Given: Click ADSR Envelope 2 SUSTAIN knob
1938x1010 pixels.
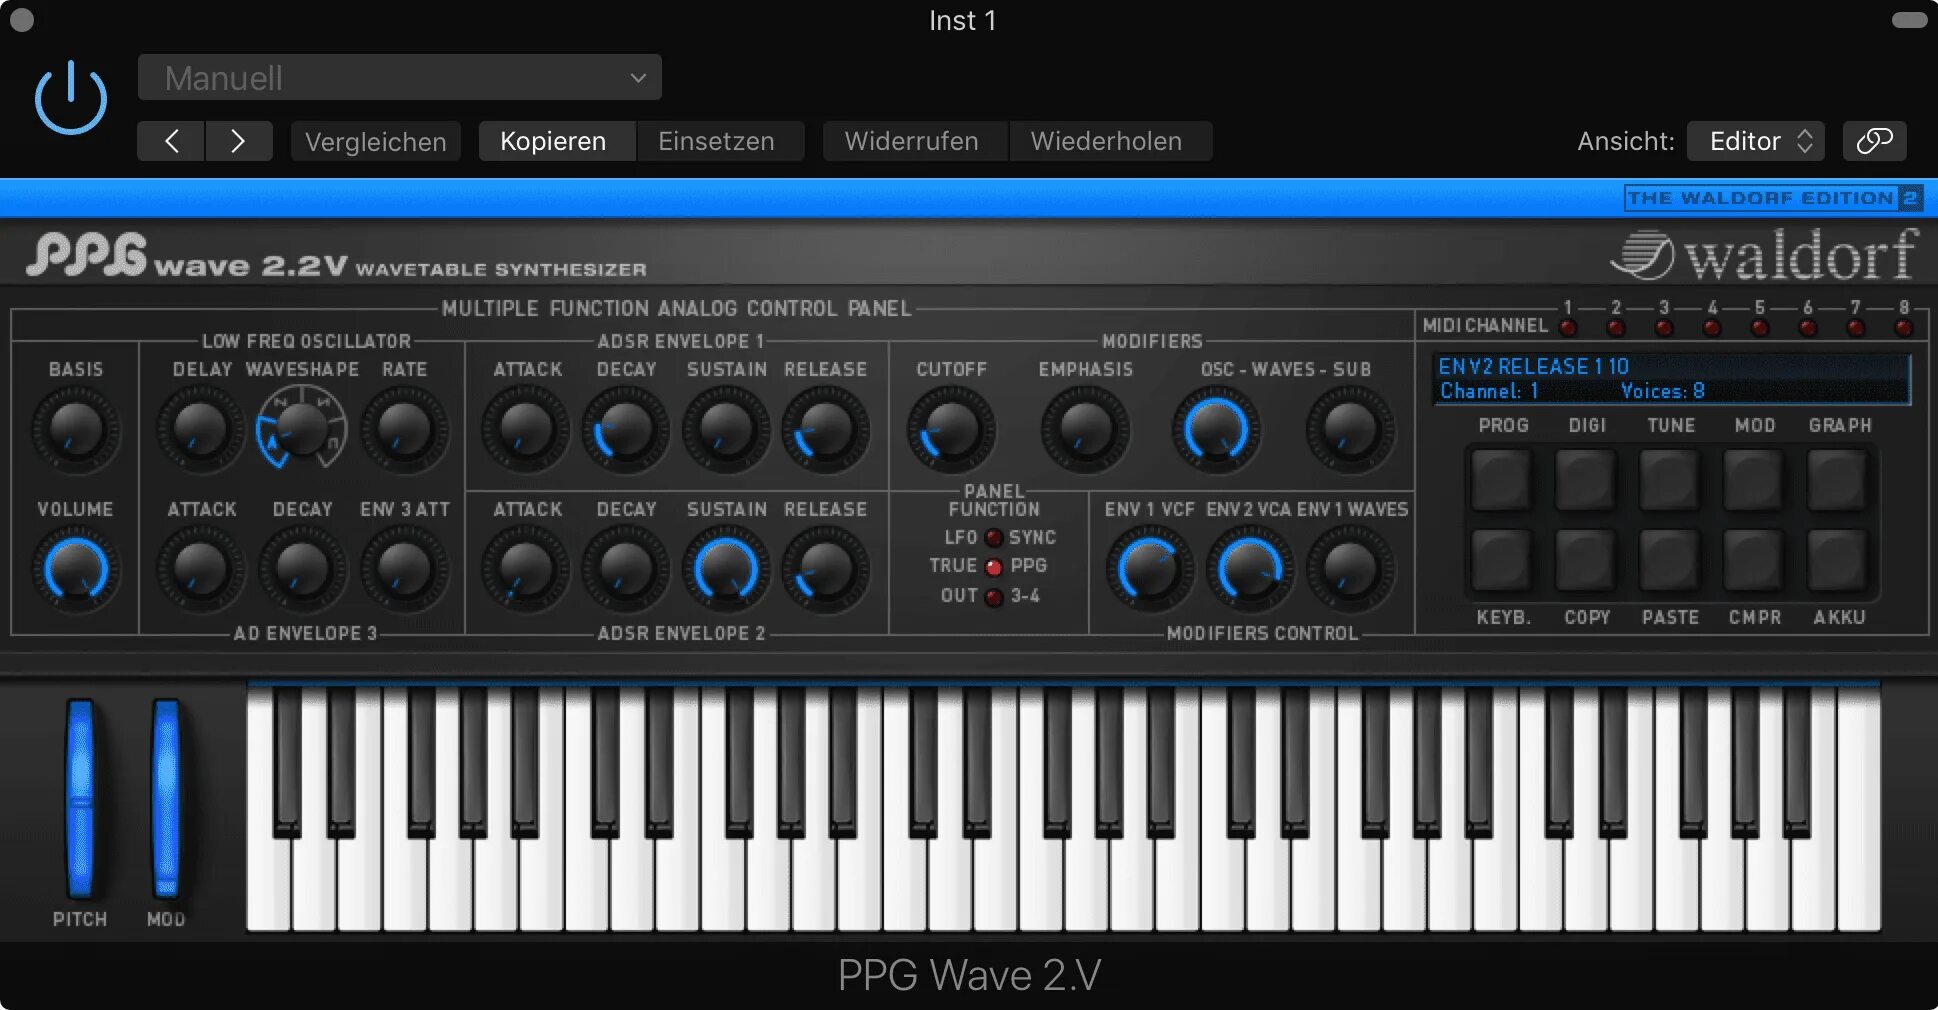Looking at the screenshot, I should click(x=726, y=569).
